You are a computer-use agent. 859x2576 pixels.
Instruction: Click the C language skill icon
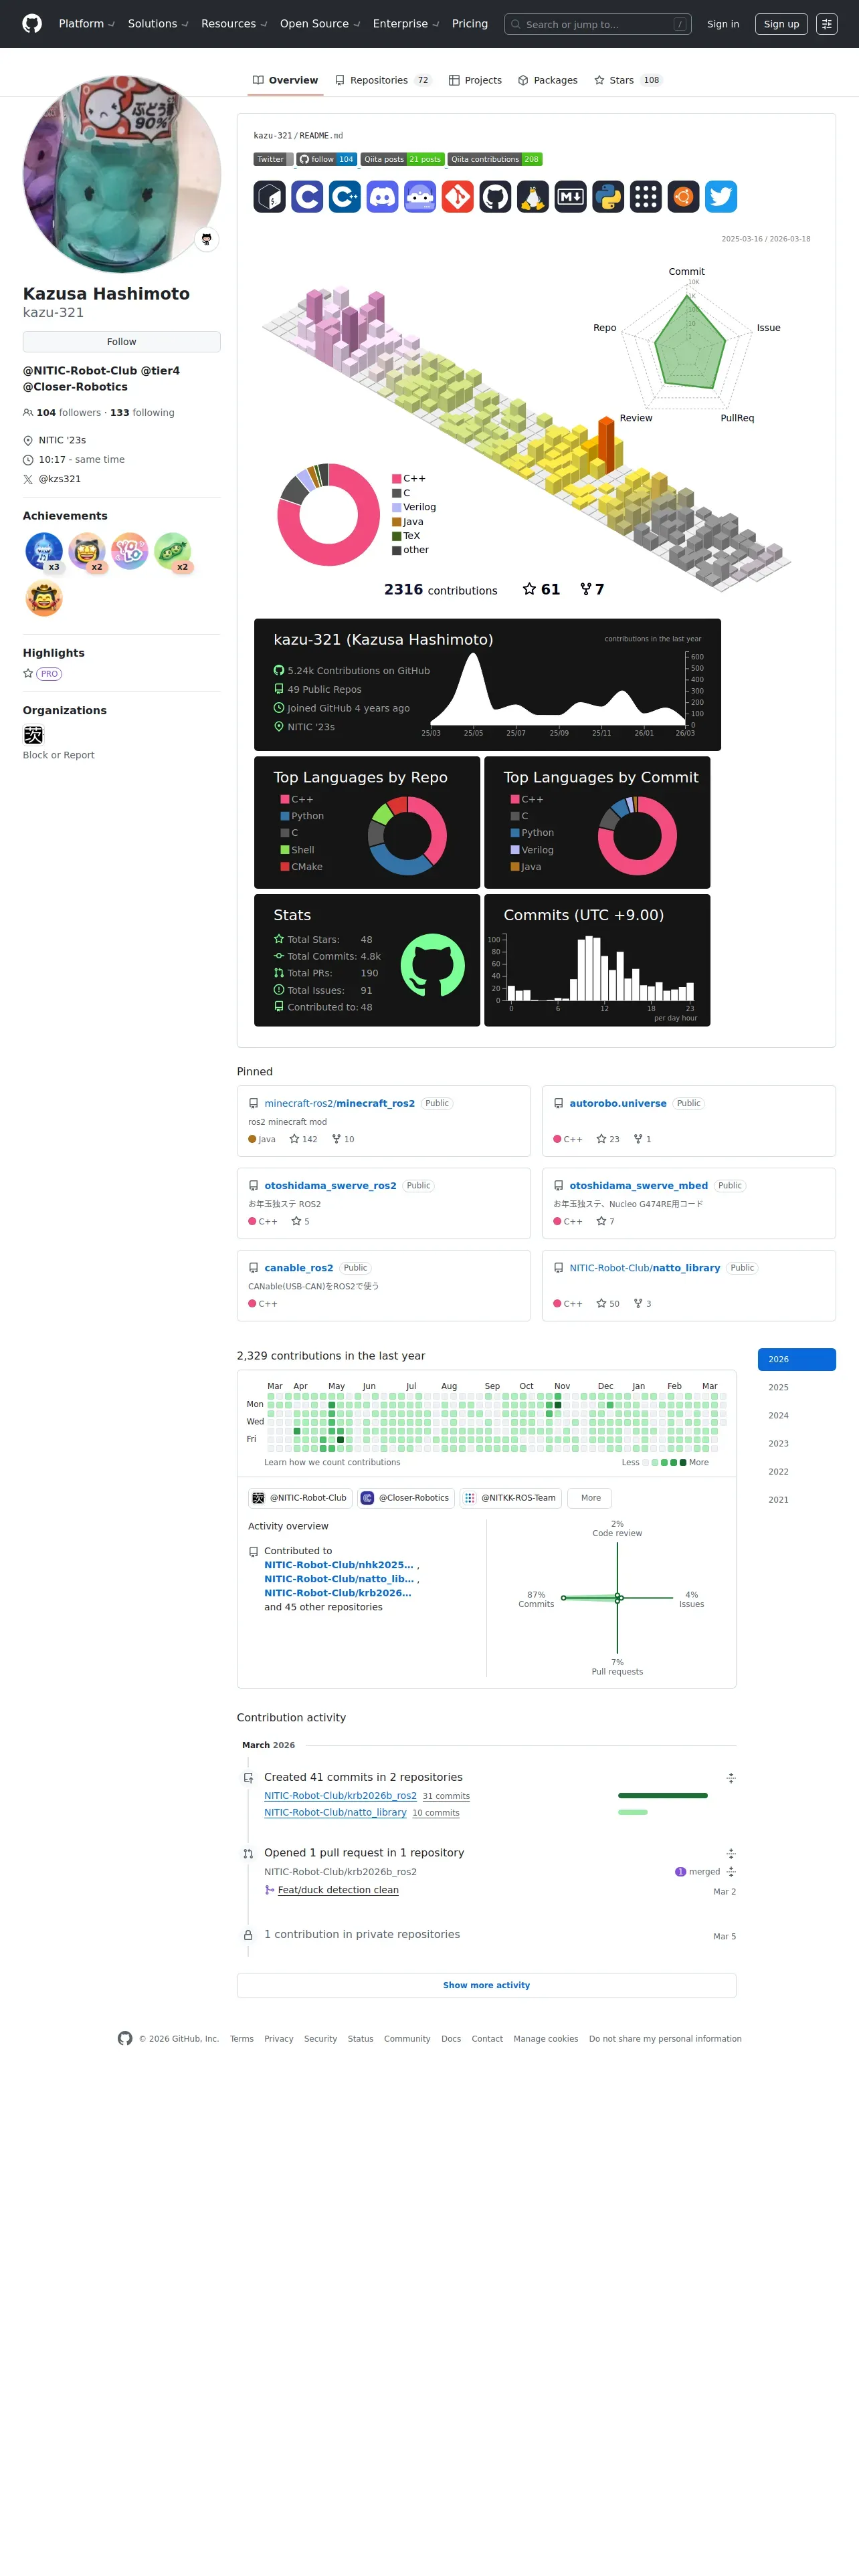click(307, 197)
